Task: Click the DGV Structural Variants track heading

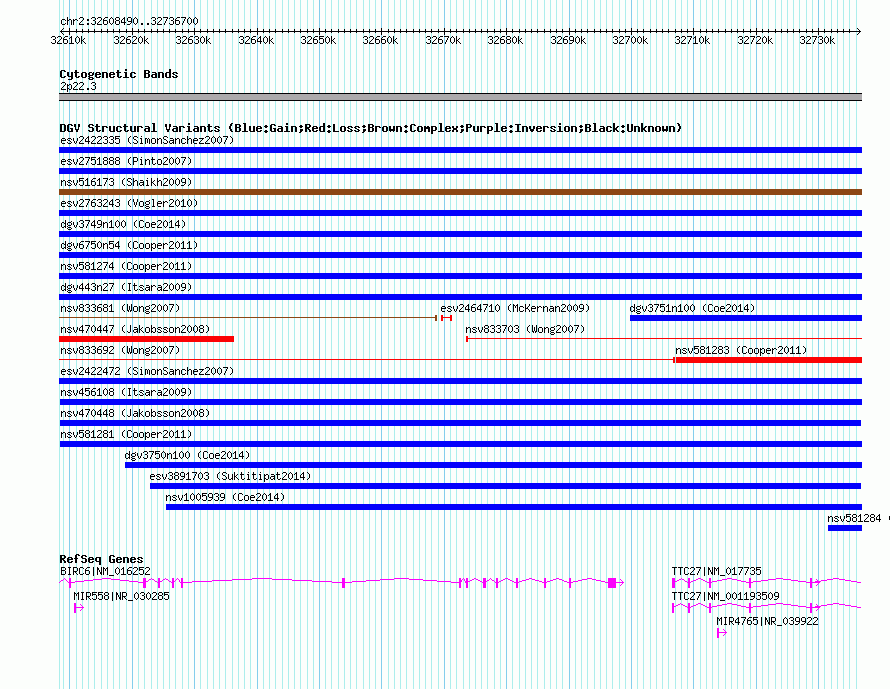Action: click(x=371, y=128)
